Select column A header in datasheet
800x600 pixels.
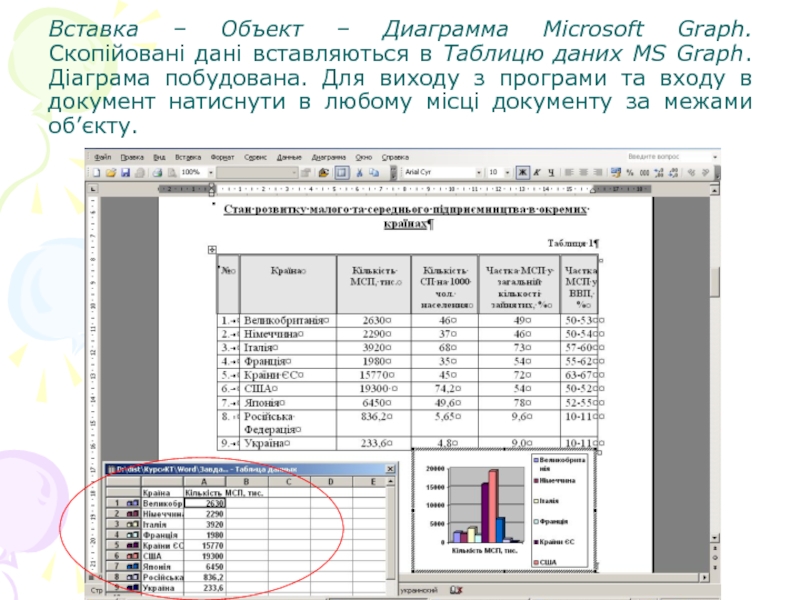tap(204, 482)
